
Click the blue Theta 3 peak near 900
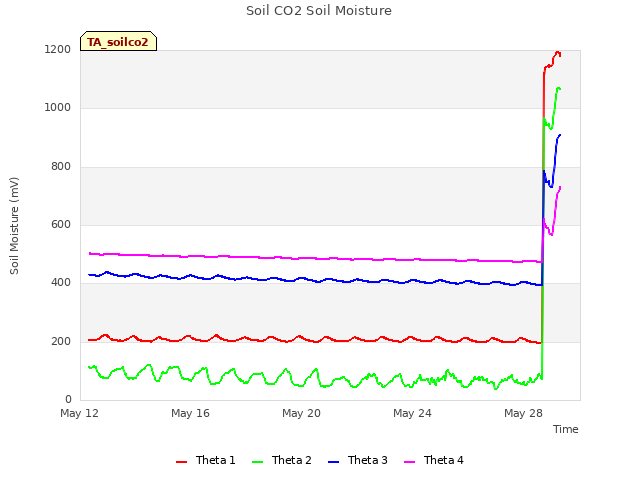(559, 135)
